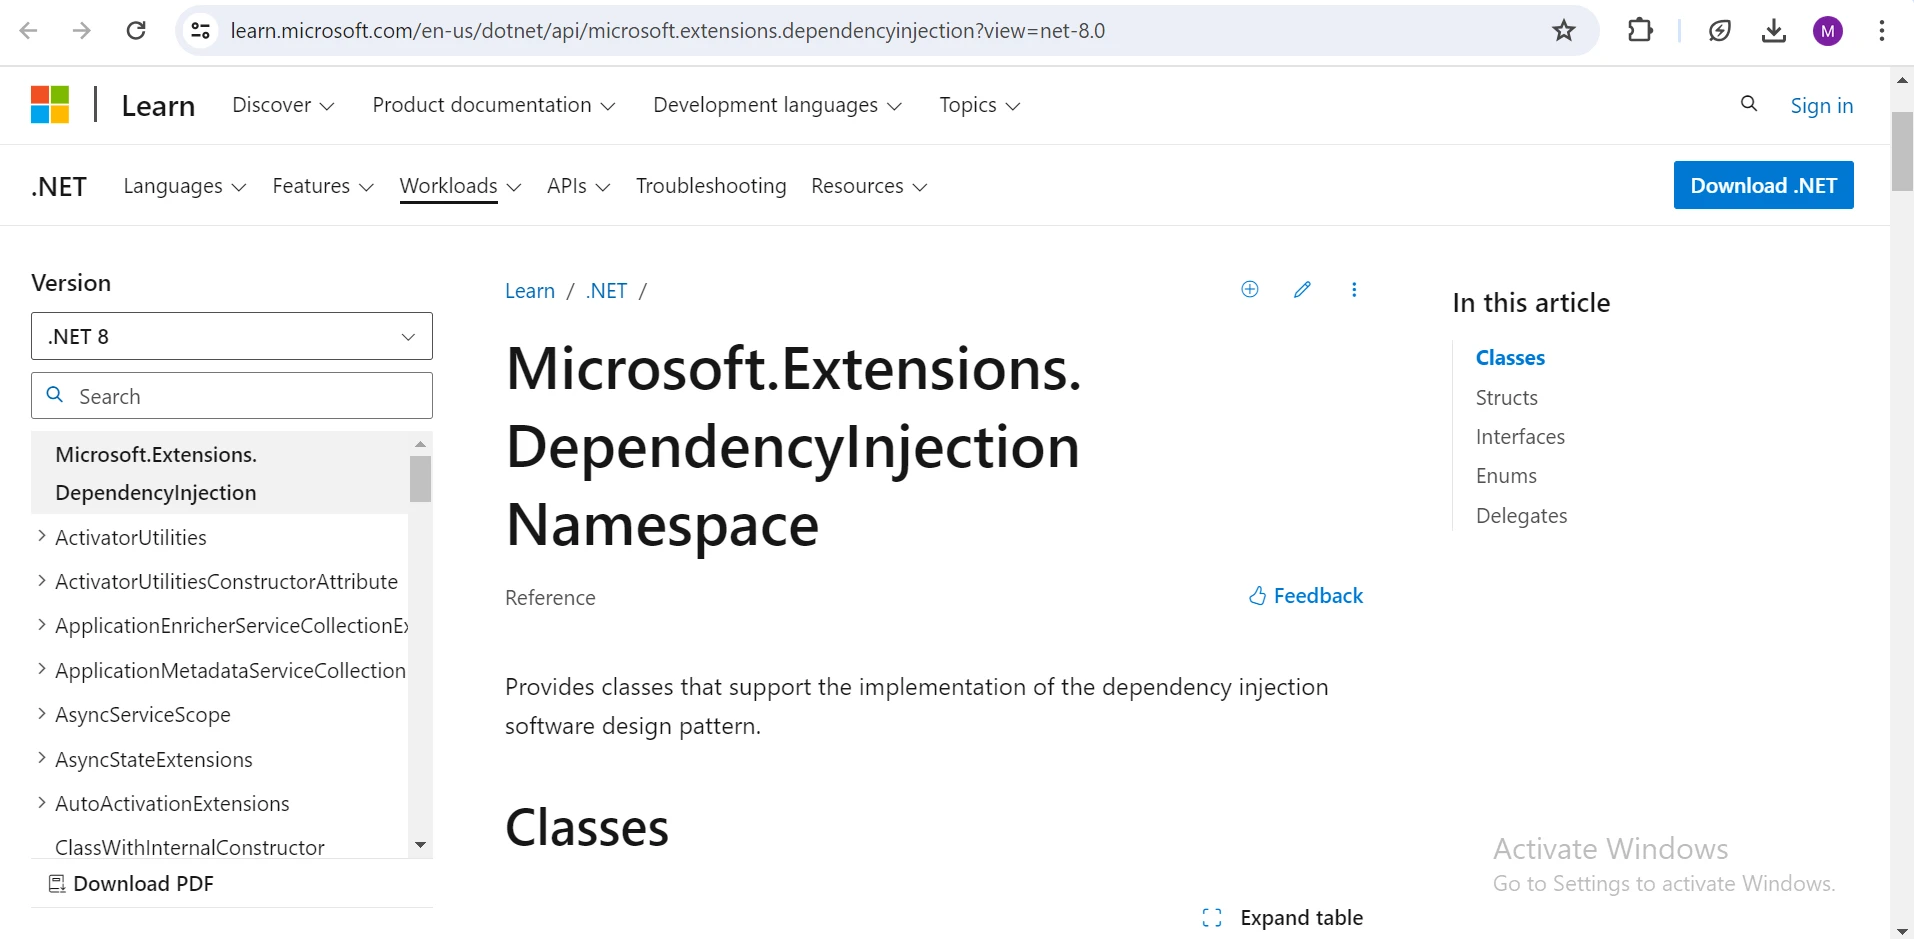The image size is (1914, 939).
Task: Open the Resources dropdown
Action: pyautogui.click(x=869, y=186)
